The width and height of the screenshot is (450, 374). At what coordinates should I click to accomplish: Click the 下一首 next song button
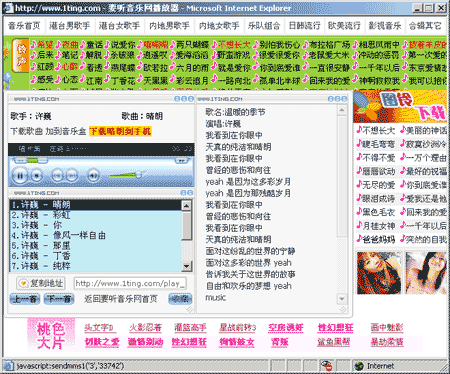point(59,299)
